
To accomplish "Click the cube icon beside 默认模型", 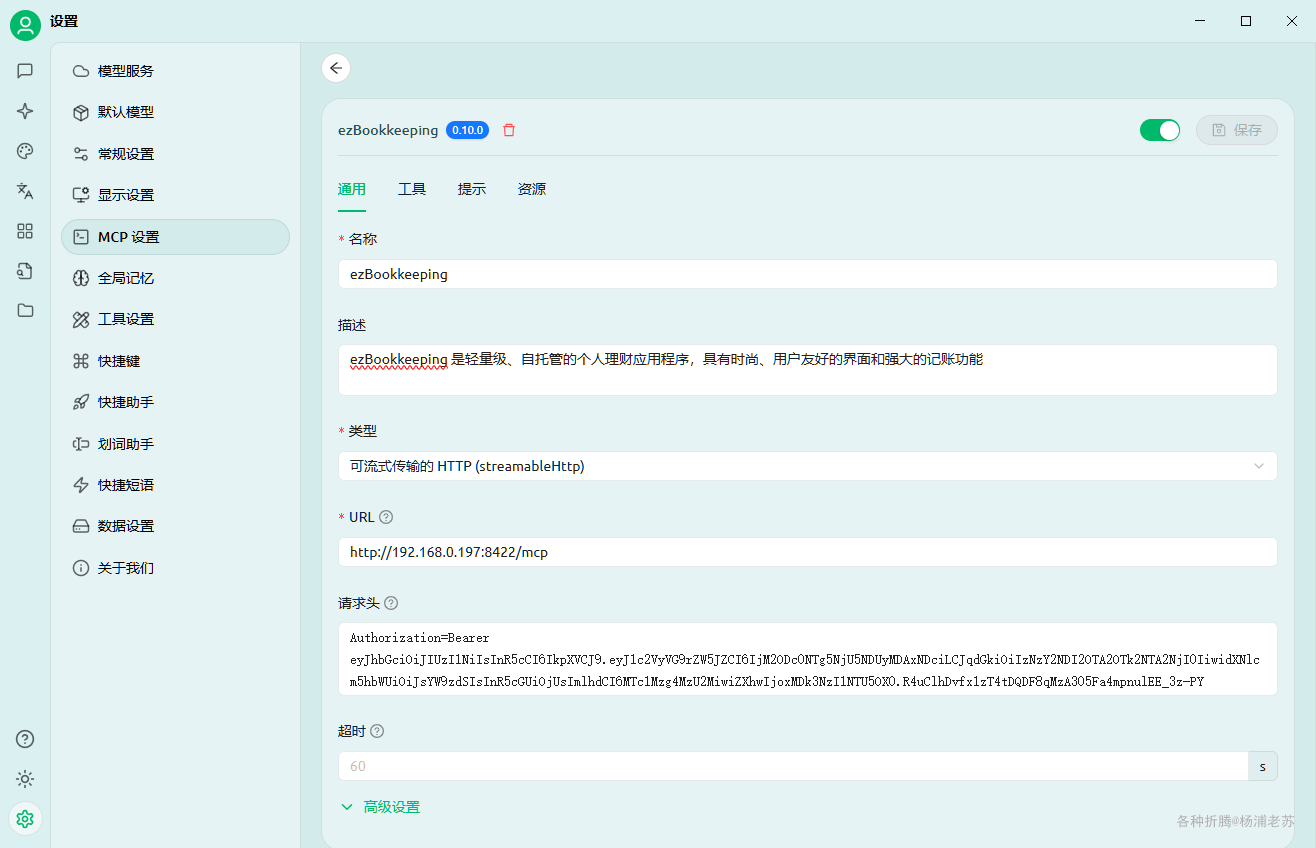I will coord(81,112).
